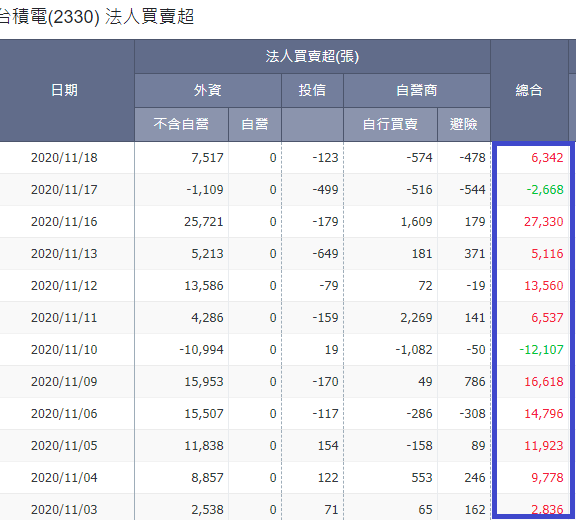Select date cell 2020/11/13
This screenshot has height=520, width=576.
tap(64, 254)
